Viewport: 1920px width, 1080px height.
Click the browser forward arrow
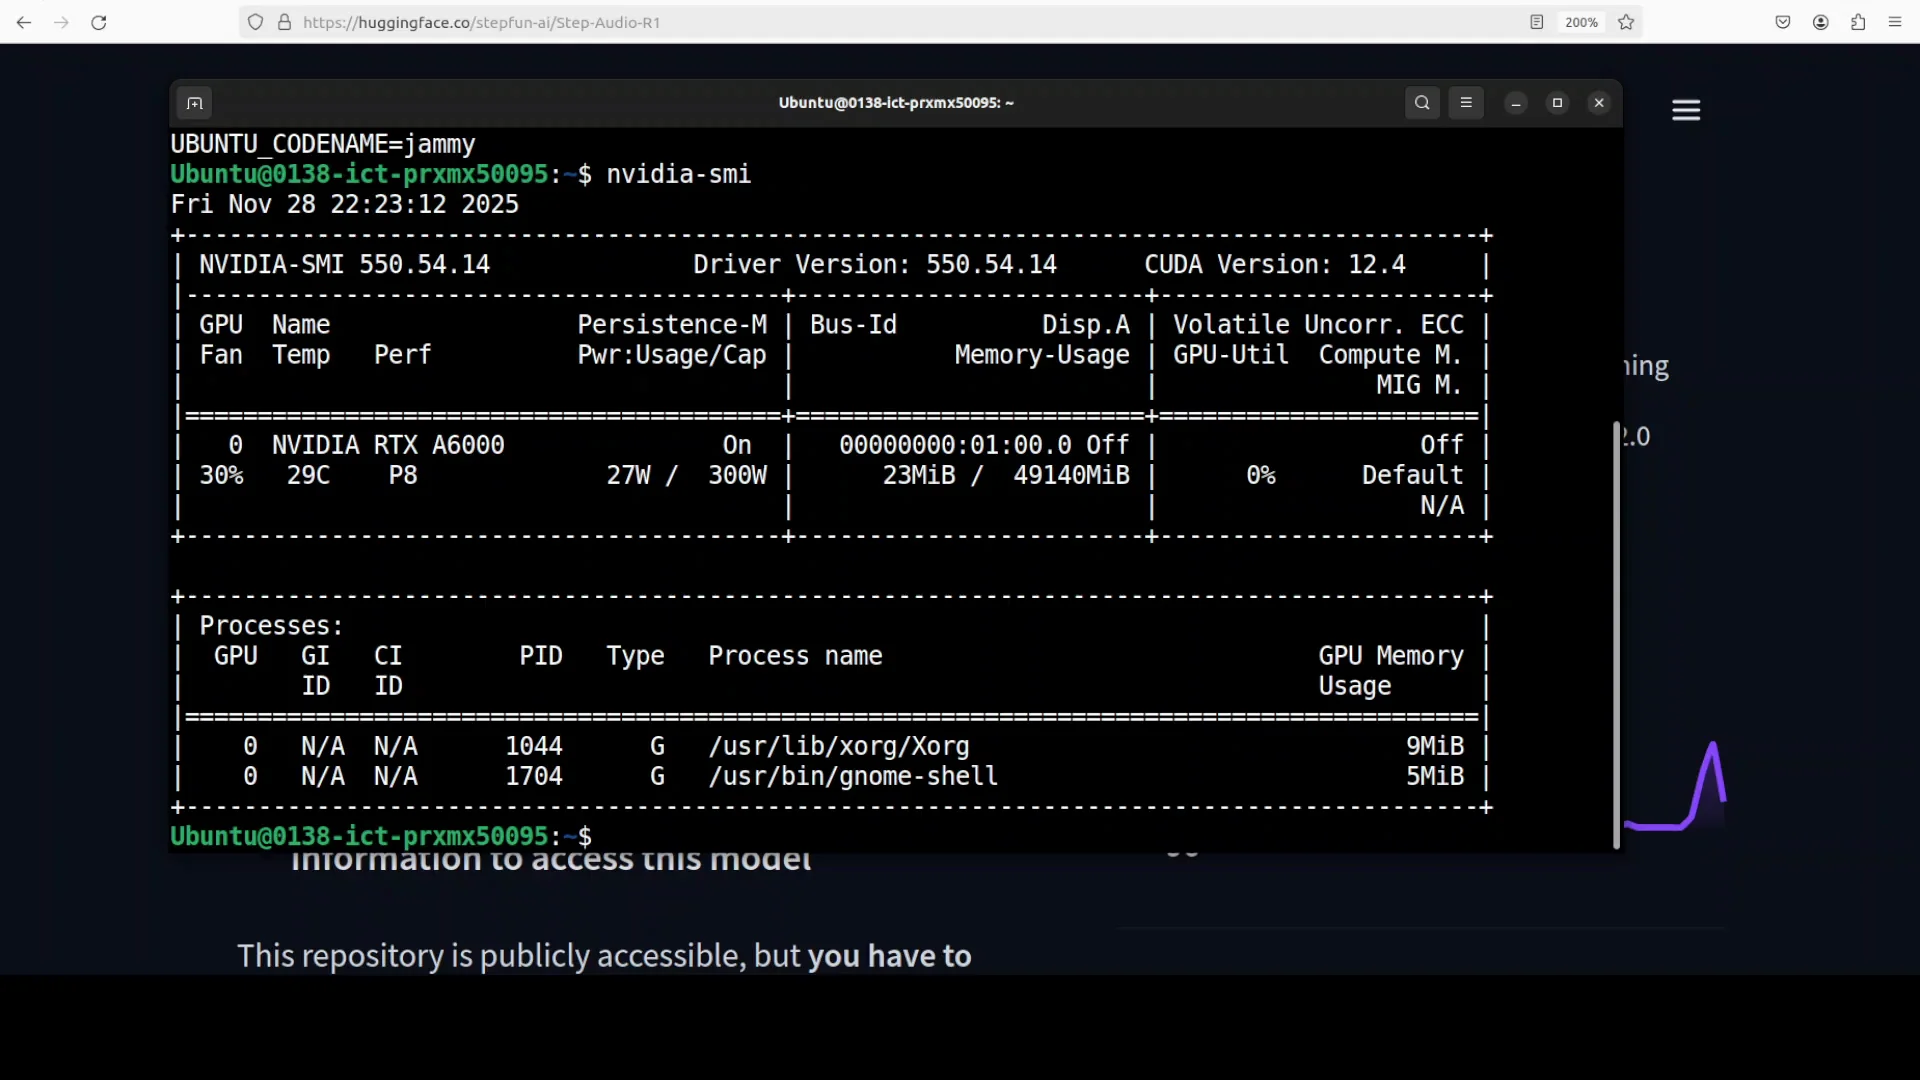pyautogui.click(x=61, y=22)
